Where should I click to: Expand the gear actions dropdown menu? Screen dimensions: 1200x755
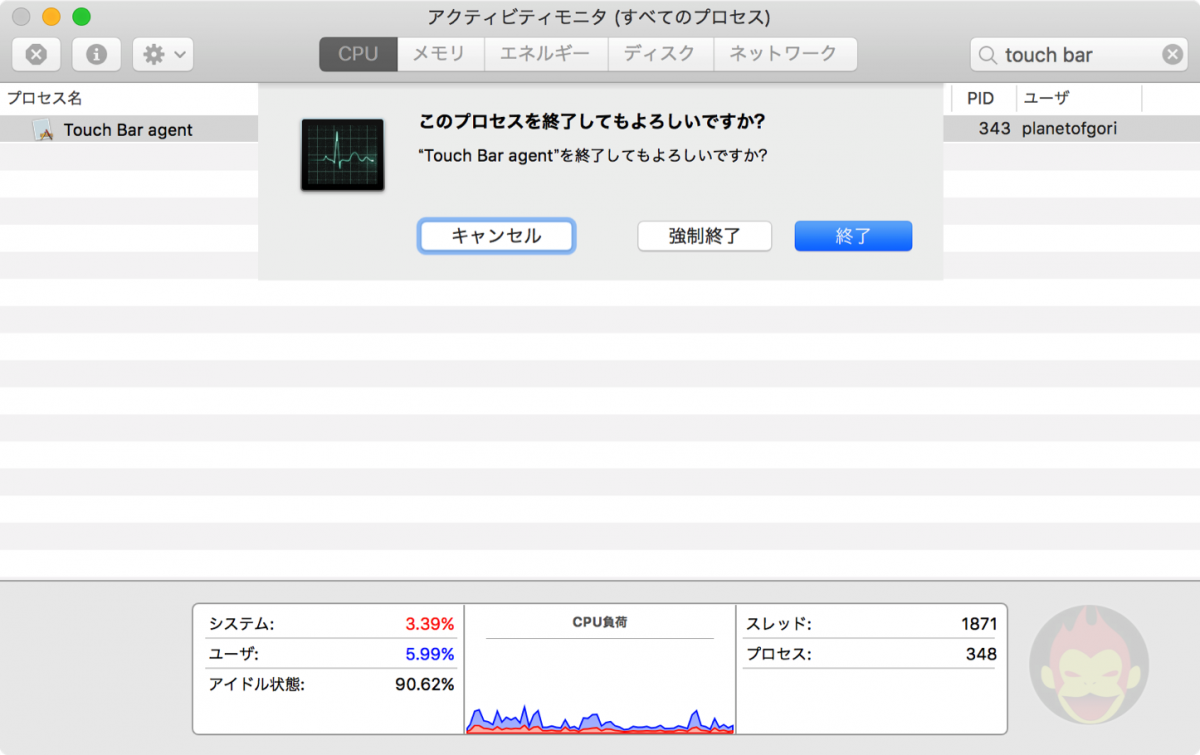(x=163, y=54)
